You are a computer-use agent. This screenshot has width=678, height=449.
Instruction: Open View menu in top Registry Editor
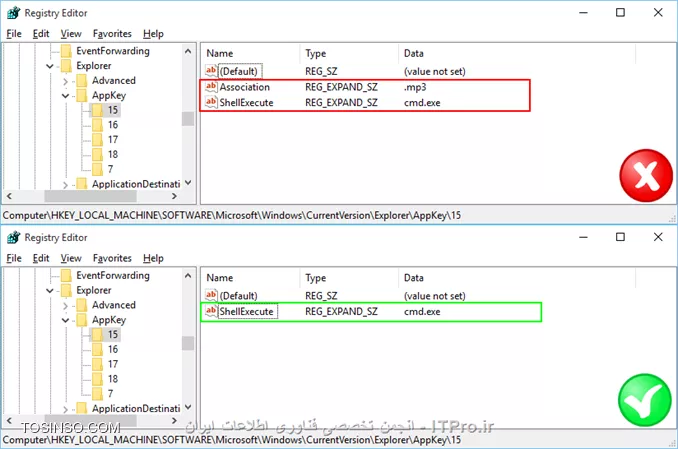point(71,34)
